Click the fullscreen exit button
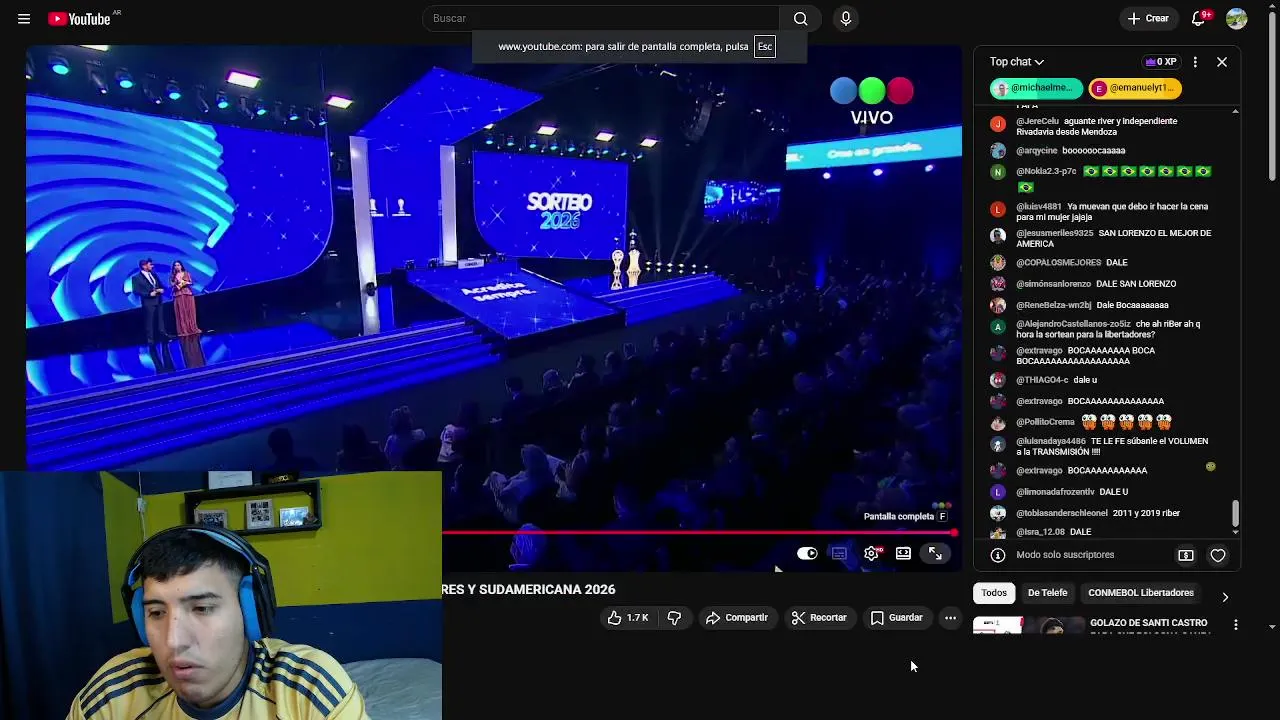Image resolution: width=1280 pixels, height=720 pixels. pos(935,553)
